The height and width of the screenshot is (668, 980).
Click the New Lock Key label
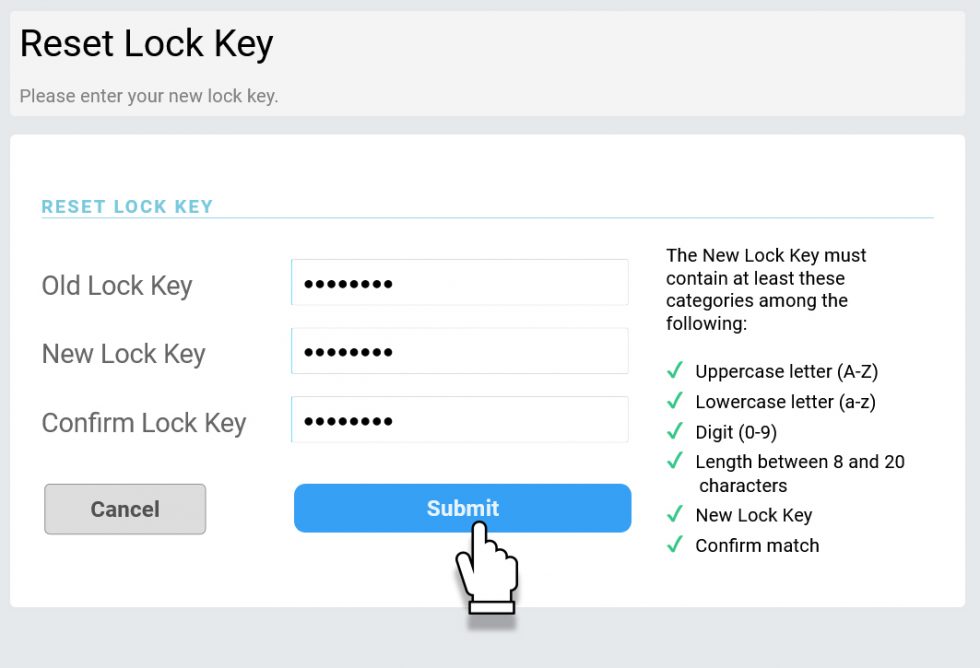(123, 353)
